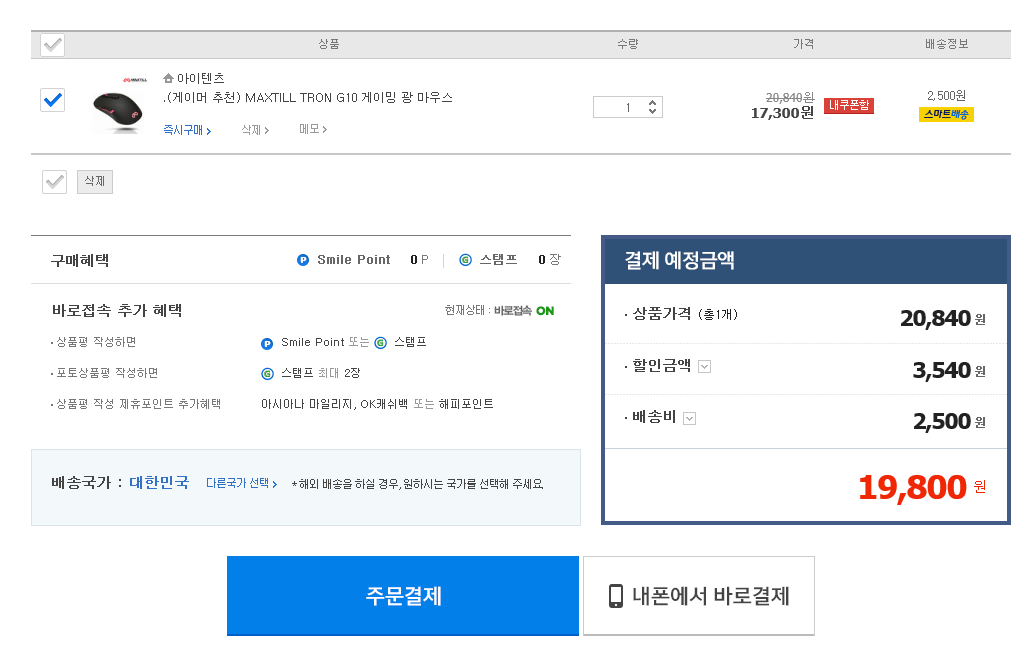
Task: Click the Smile Point P icon in 구매혜택
Action: [303, 260]
